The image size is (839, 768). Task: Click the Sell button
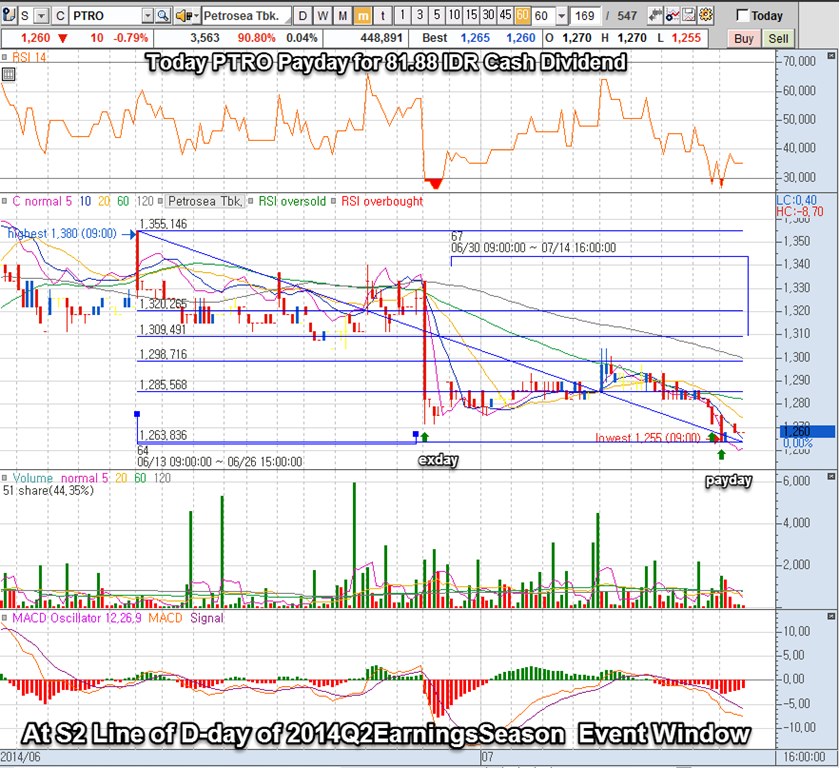pyautogui.click(x=778, y=39)
